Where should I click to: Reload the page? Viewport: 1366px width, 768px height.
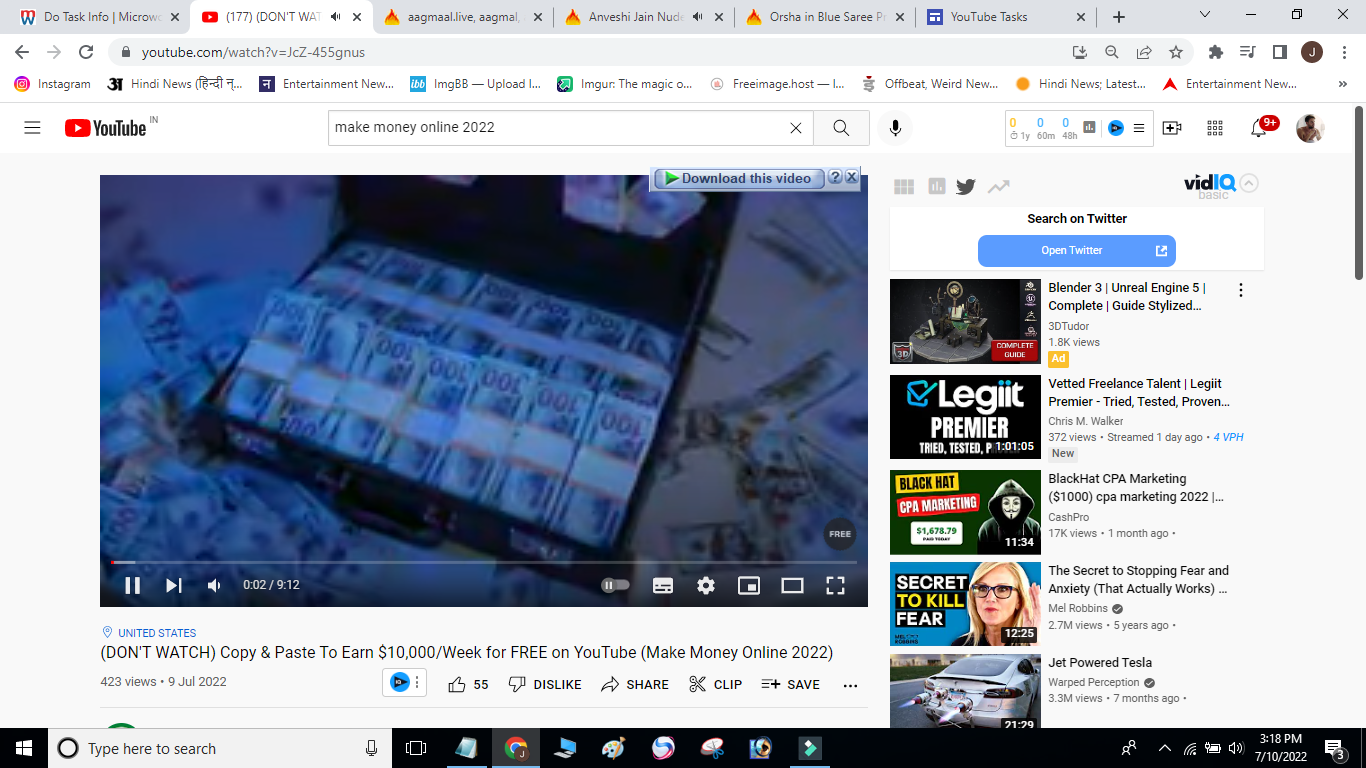[86, 52]
